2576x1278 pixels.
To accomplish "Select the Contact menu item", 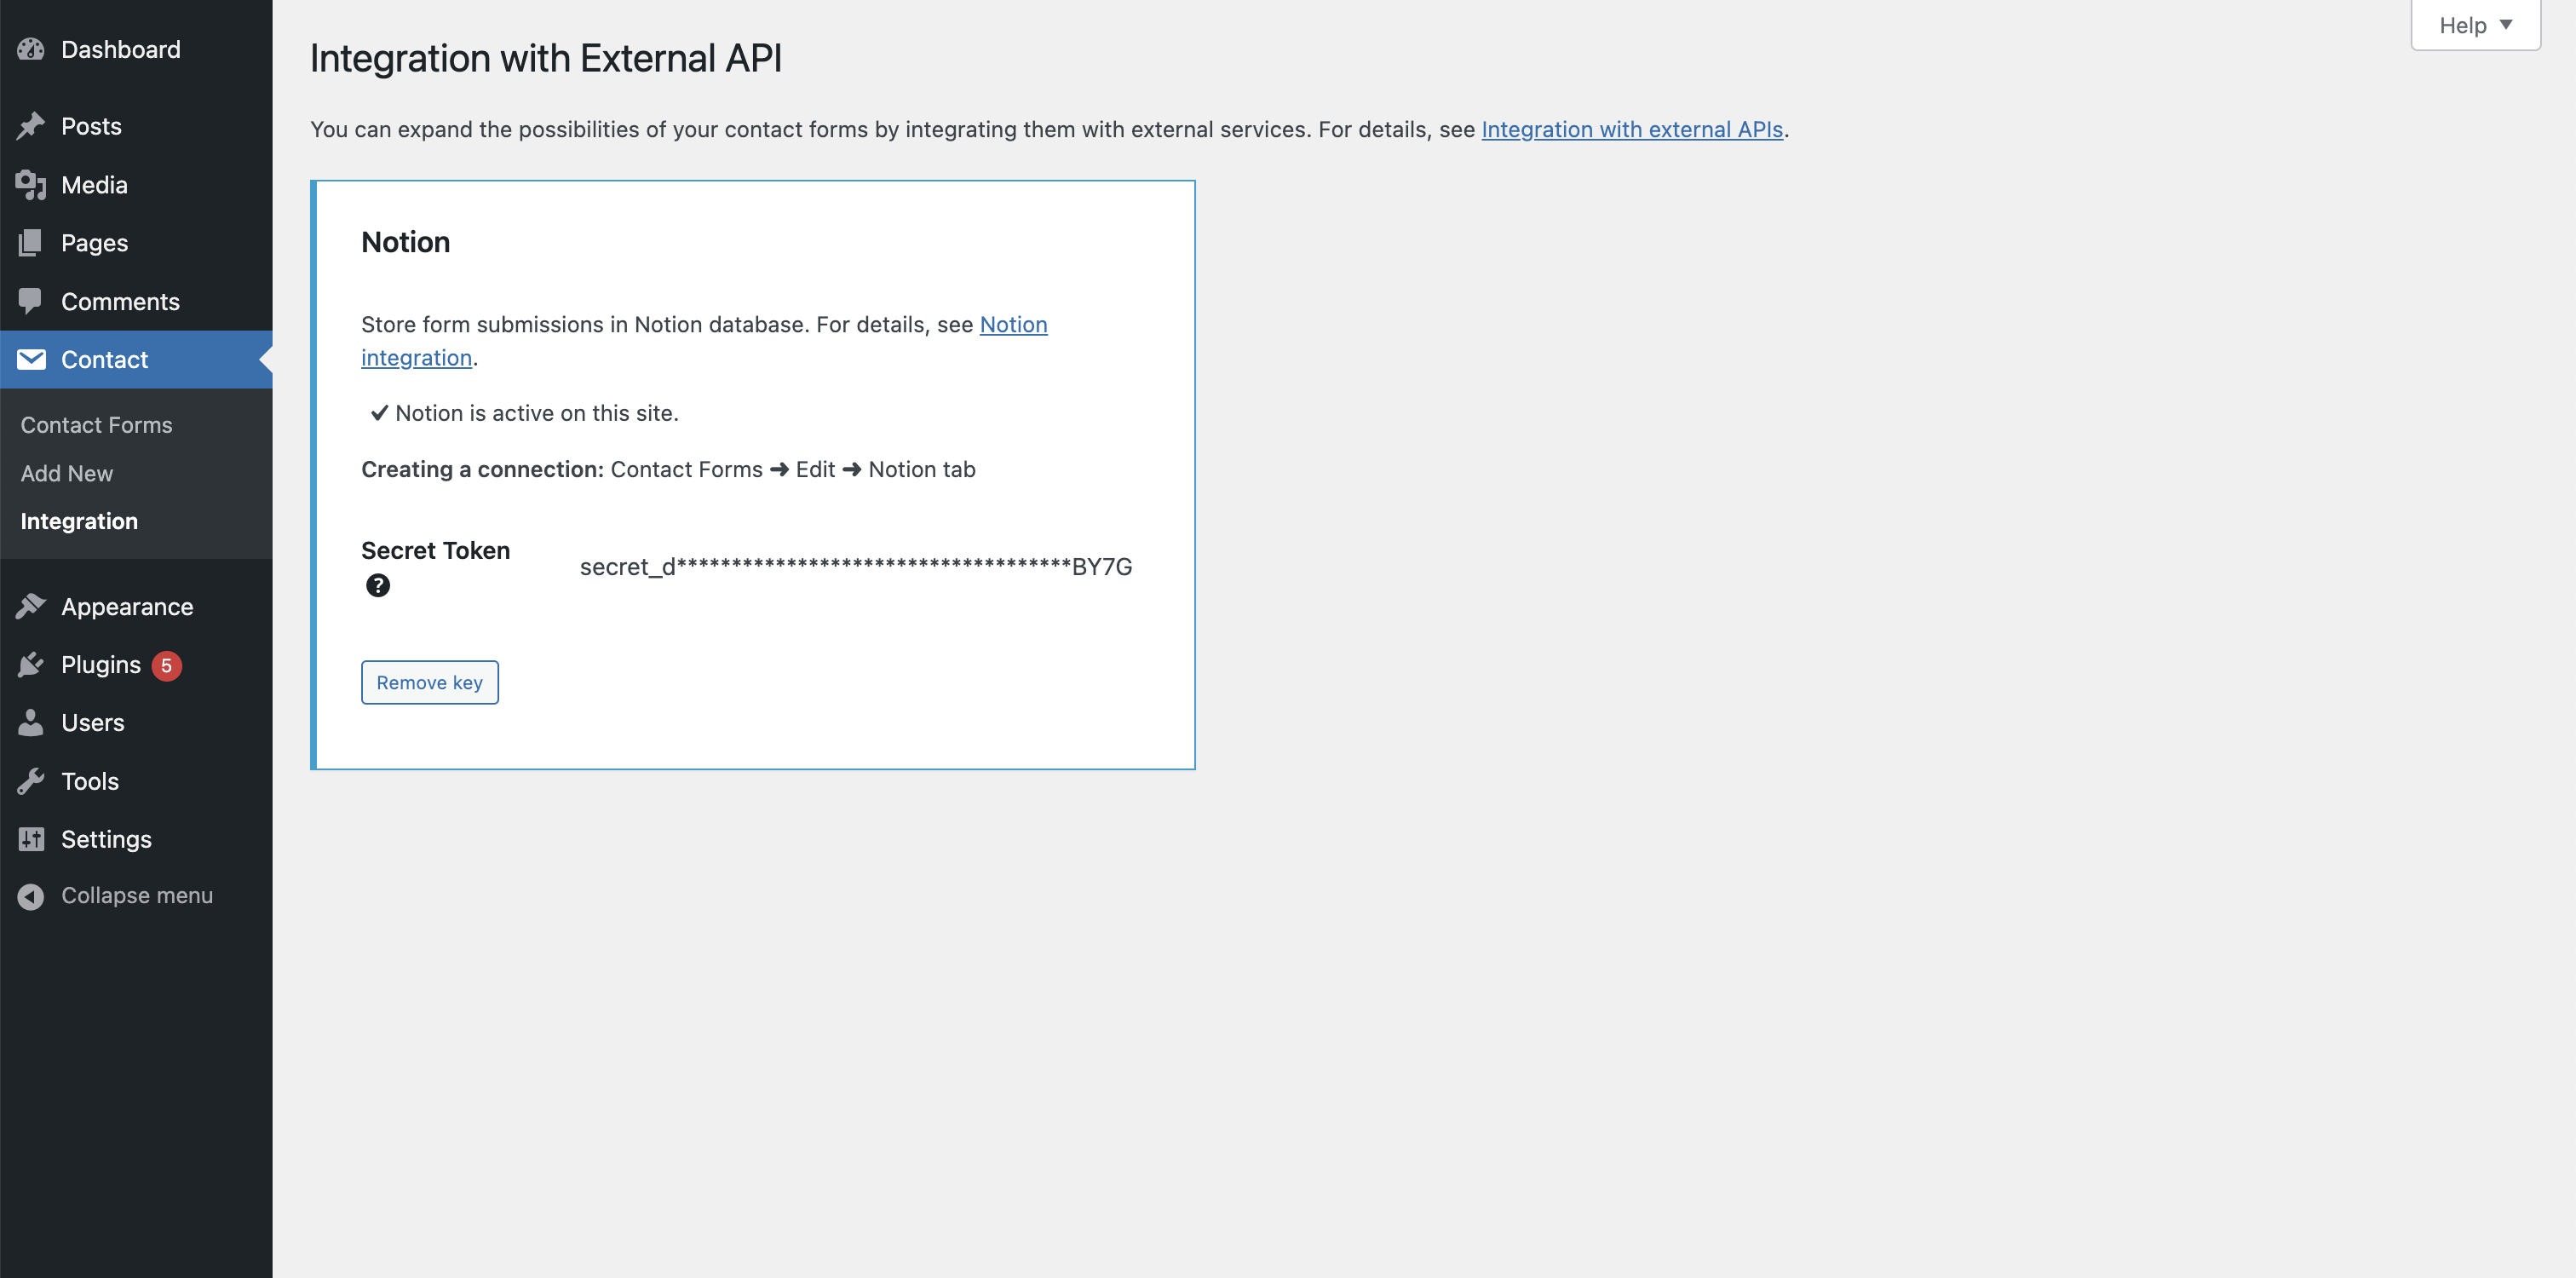I will pos(136,359).
